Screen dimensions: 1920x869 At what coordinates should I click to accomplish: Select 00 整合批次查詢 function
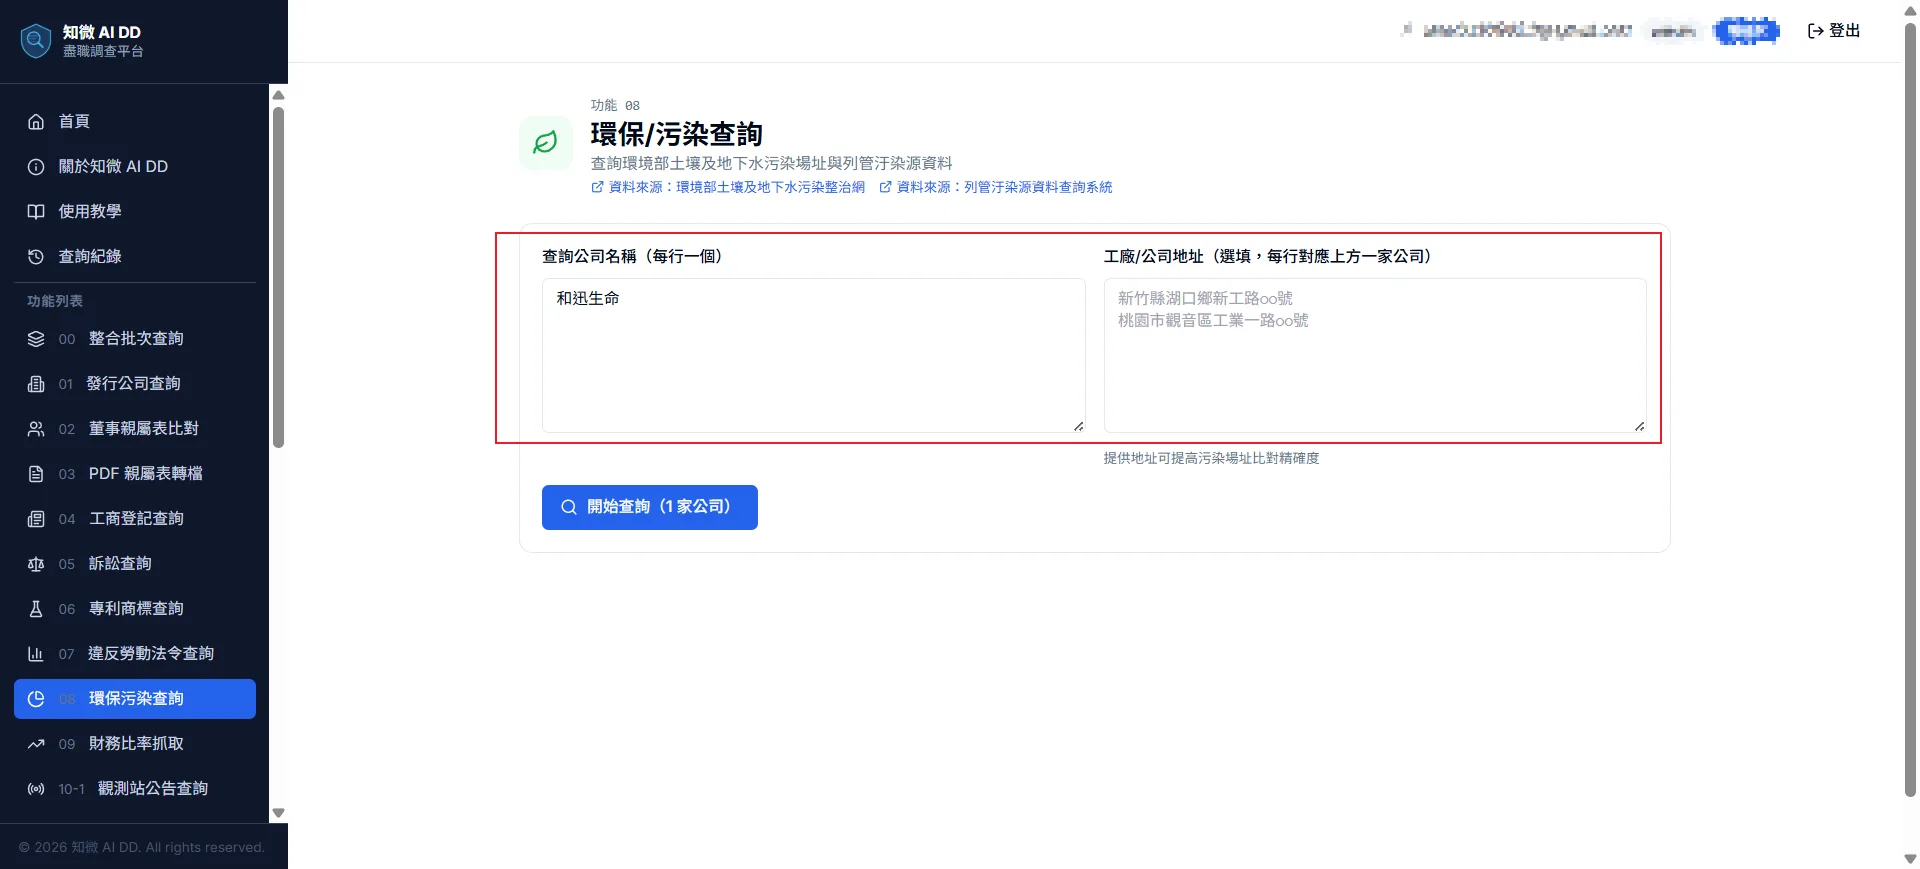(x=135, y=339)
